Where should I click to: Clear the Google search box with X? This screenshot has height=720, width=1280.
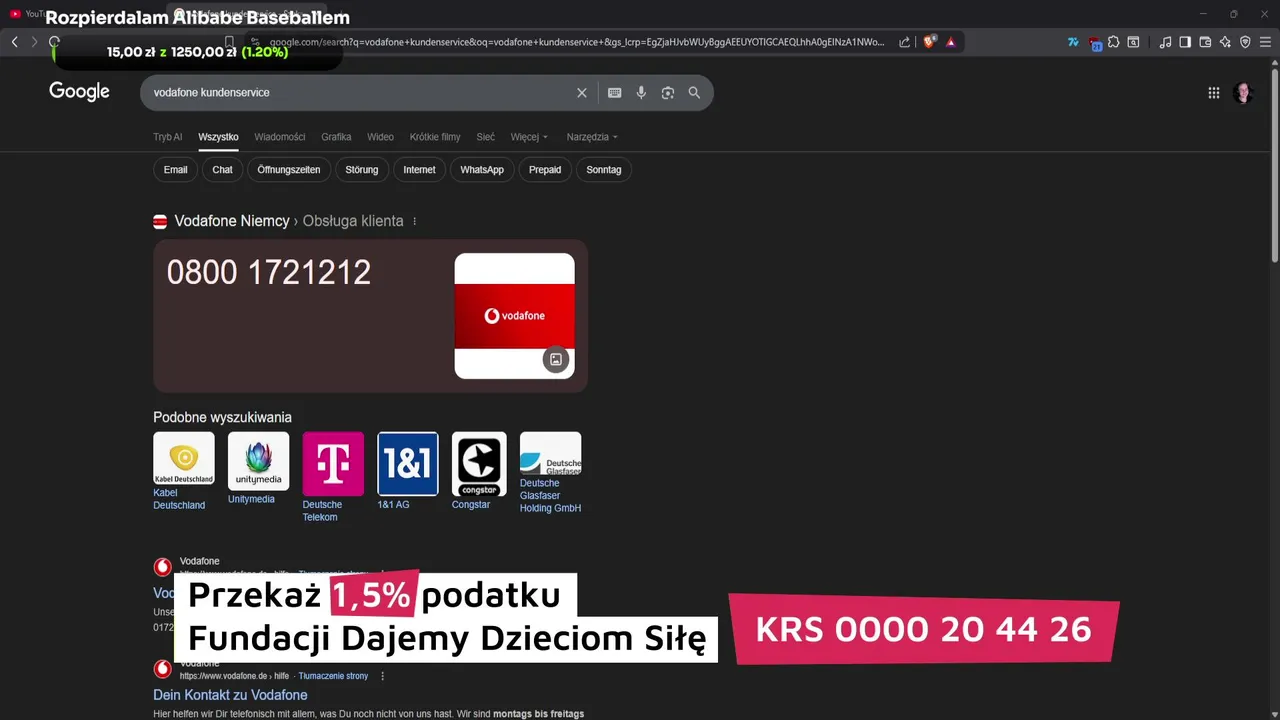[x=582, y=92]
